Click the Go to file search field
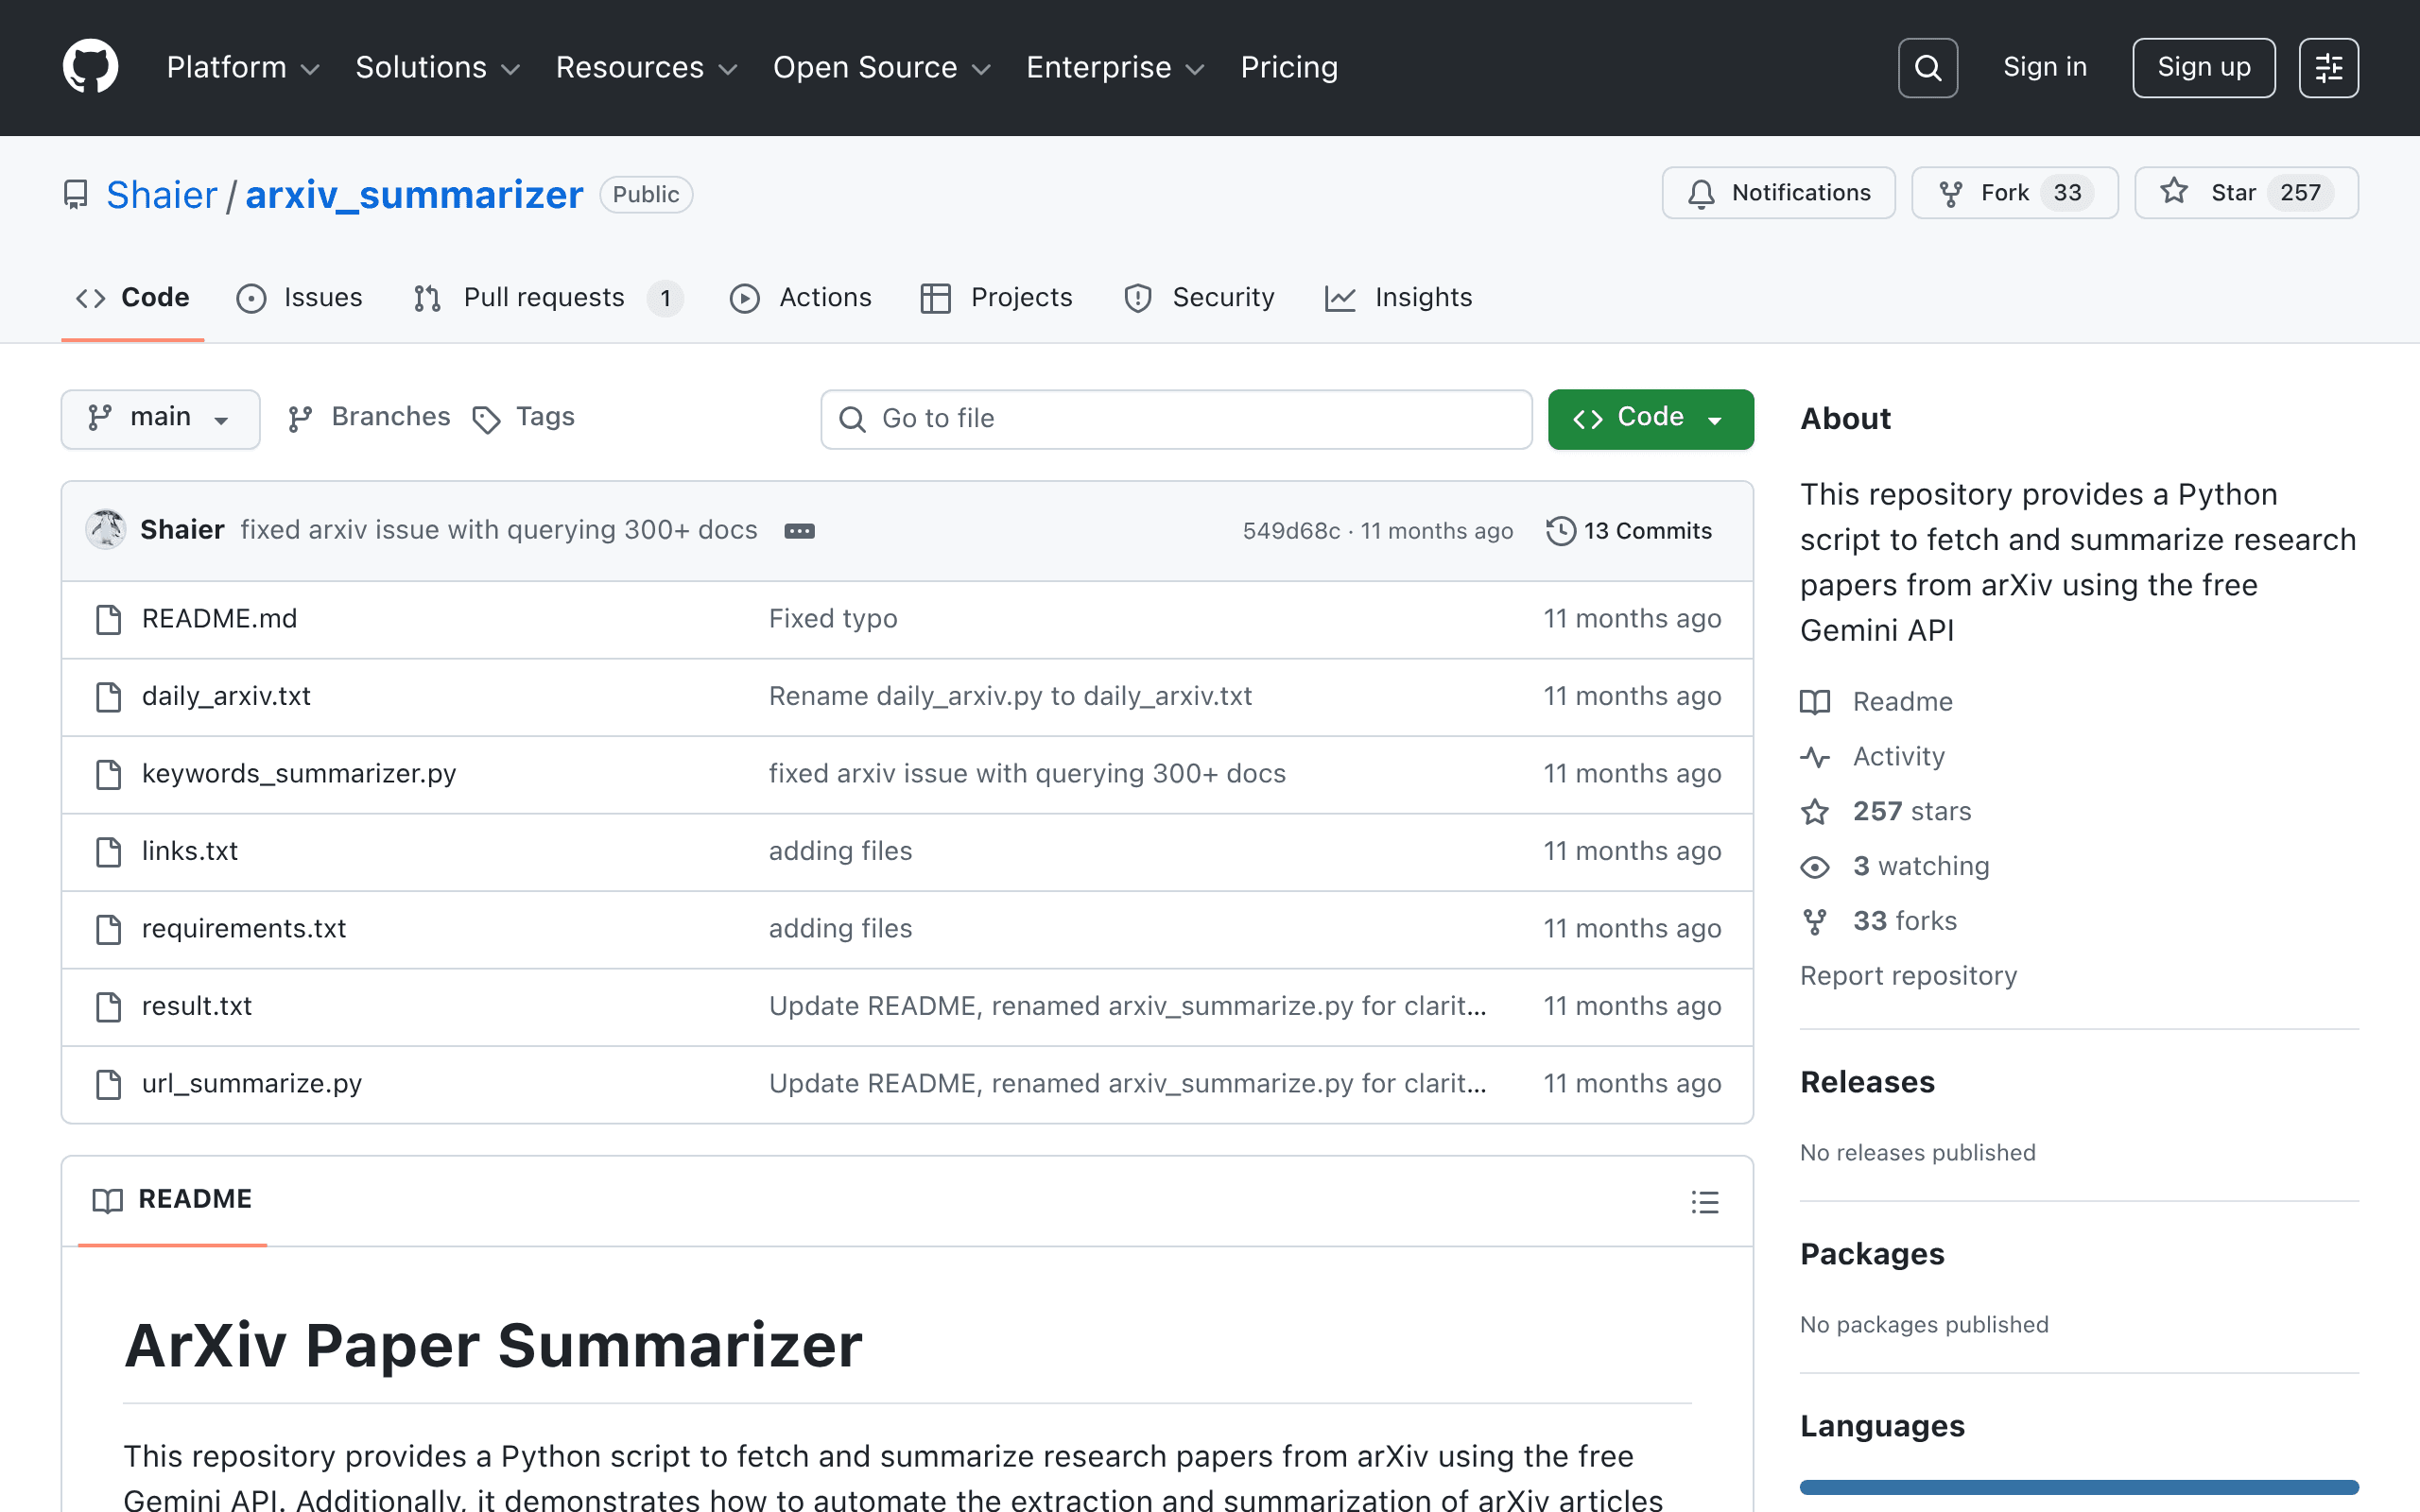 1176,419
